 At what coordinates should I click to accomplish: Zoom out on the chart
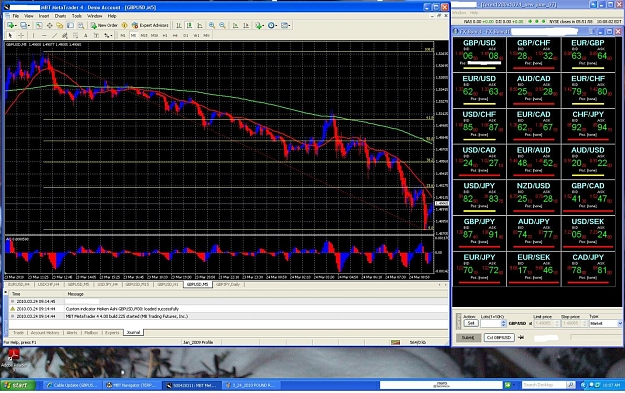[x=222, y=26]
